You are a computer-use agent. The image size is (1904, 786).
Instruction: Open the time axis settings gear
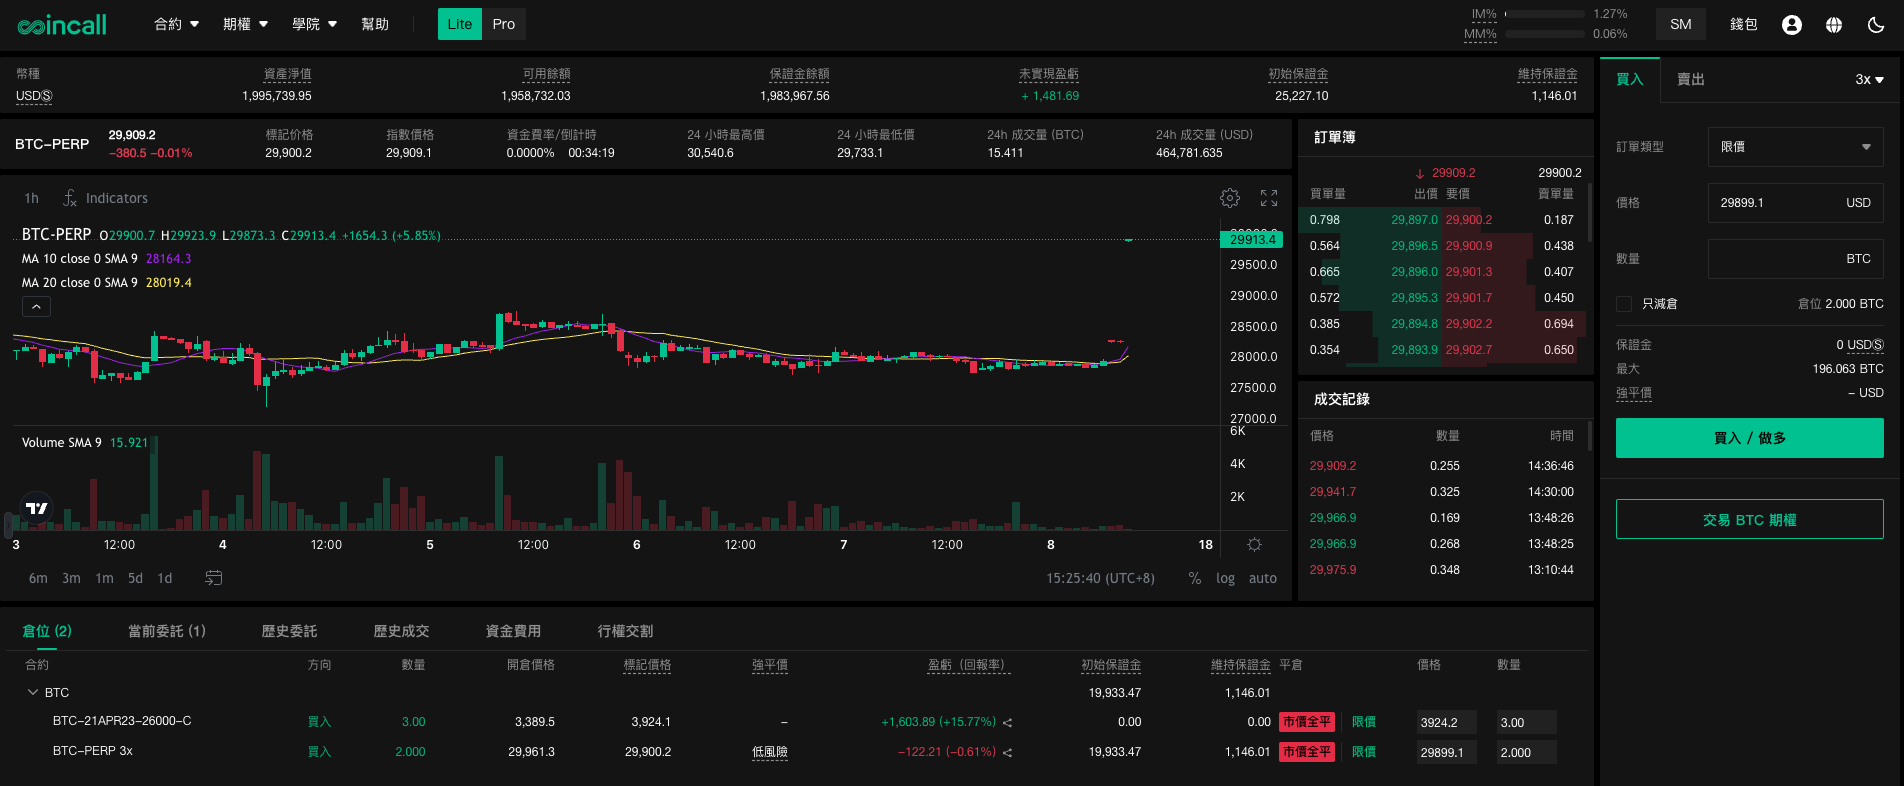[1254, 545]
